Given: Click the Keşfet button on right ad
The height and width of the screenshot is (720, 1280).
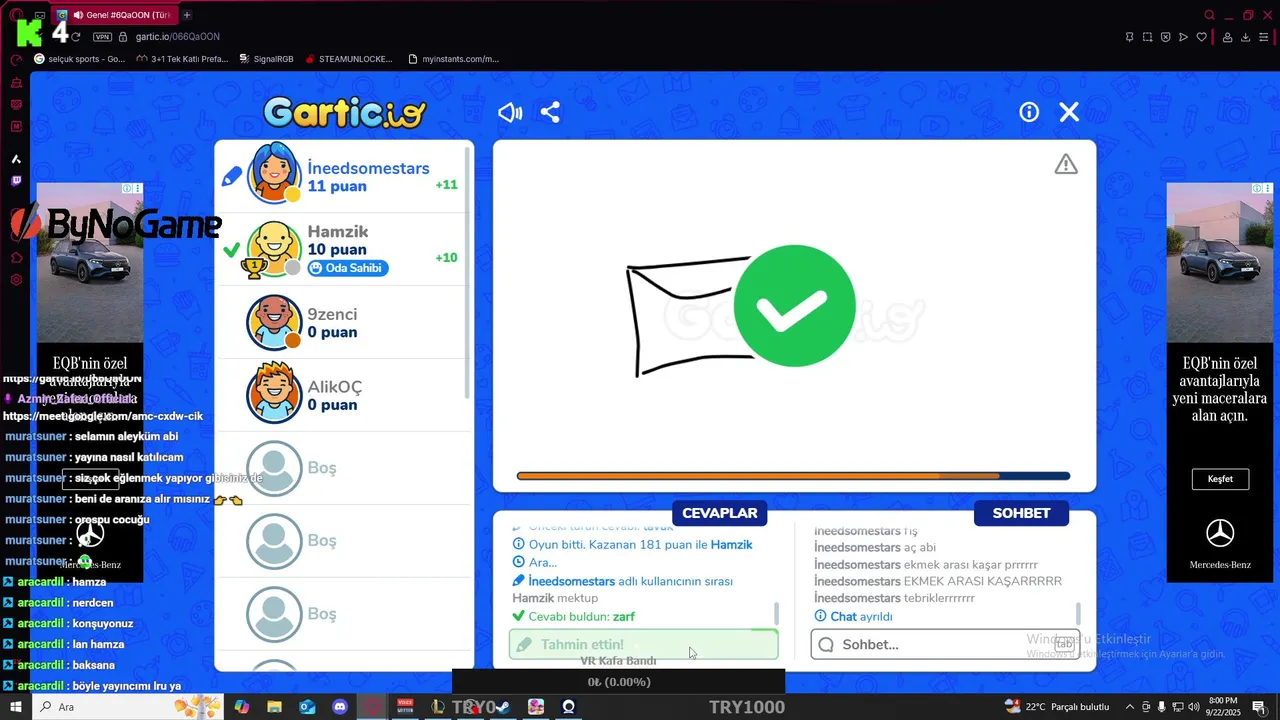Looking at the screenshot, I should [1220, 479].
